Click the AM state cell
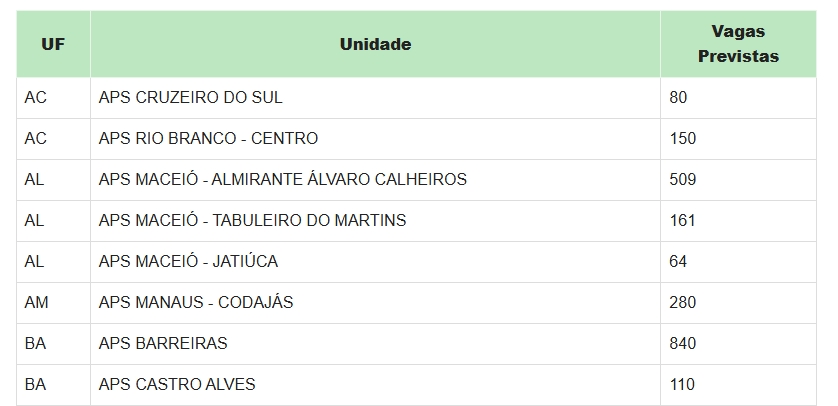The image size is (838, 406). click(x=36, y=302)
